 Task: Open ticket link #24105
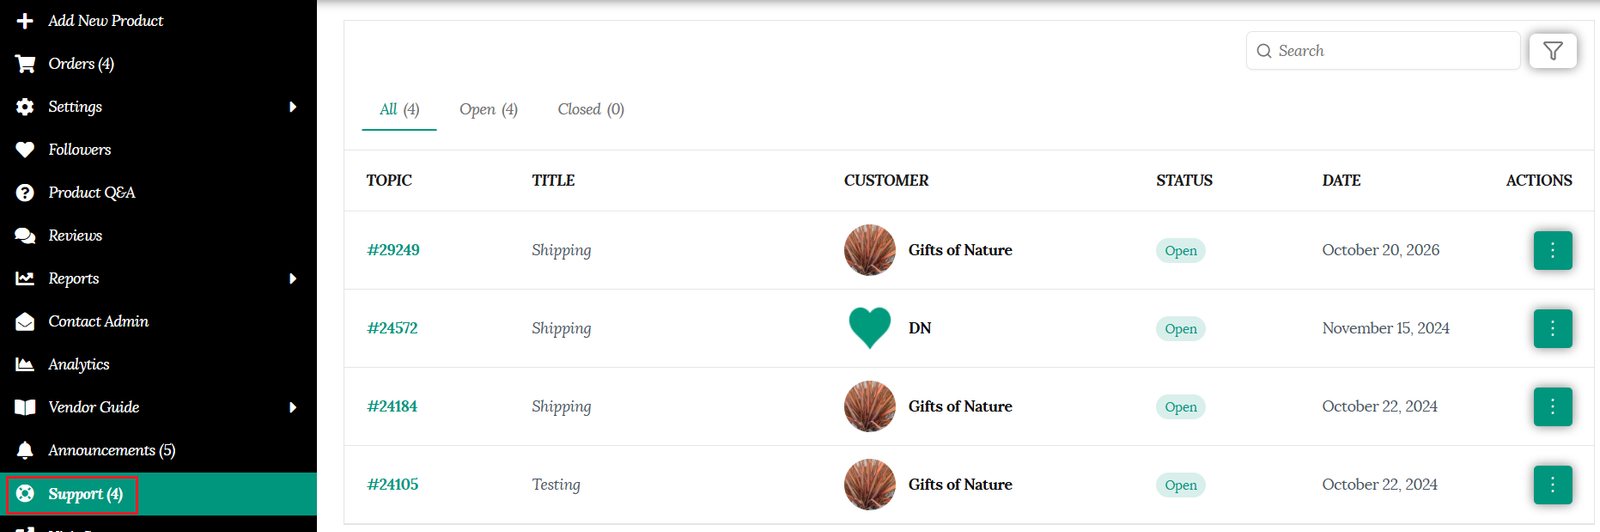pyautogui.click(x=393, y=484)
